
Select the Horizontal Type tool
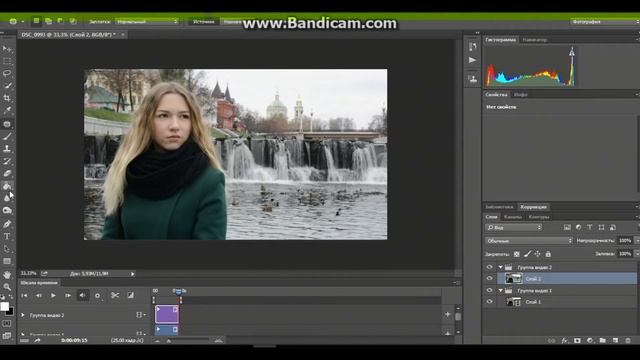pos(7,236)
